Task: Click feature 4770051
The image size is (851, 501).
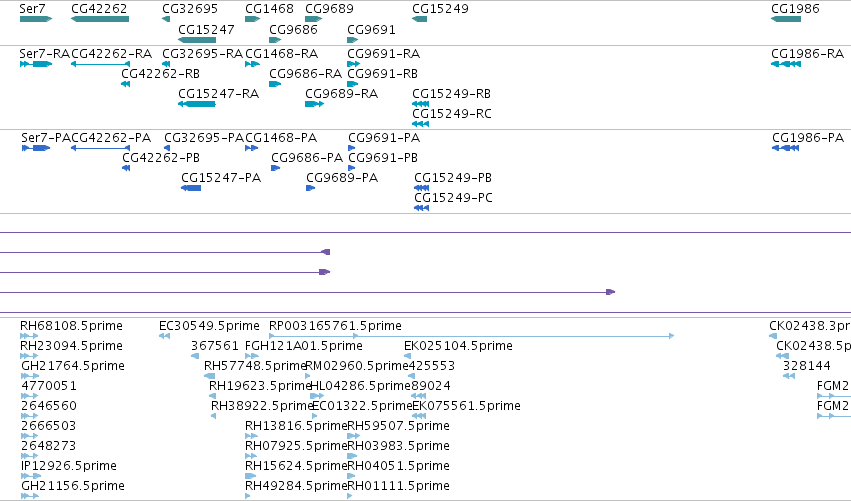Action: 30,396
